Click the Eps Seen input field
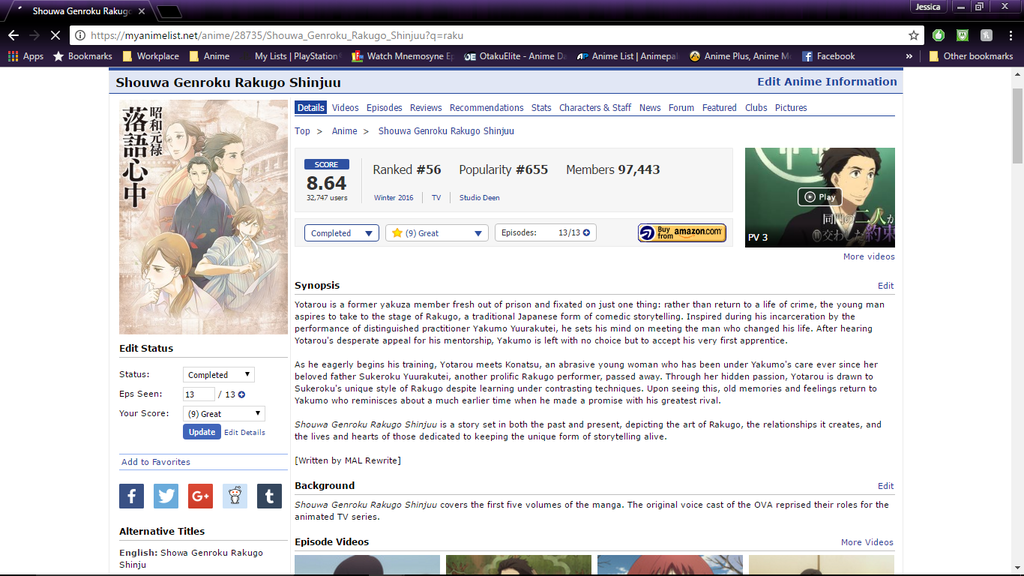This screenshot has height=576, width=1024. click(x=199, y=394)
